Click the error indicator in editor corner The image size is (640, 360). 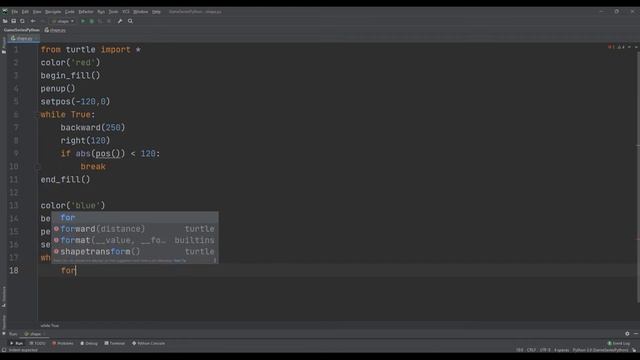610,47
